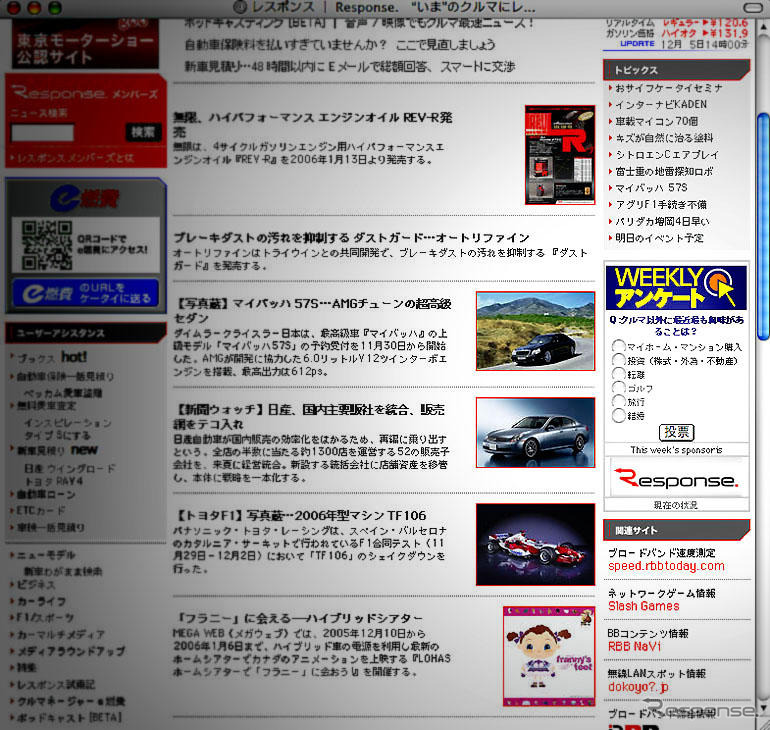Select 投資（株式・外為・不動産） survey option
The width and height of the screenshot is (770, 730).
618,360
